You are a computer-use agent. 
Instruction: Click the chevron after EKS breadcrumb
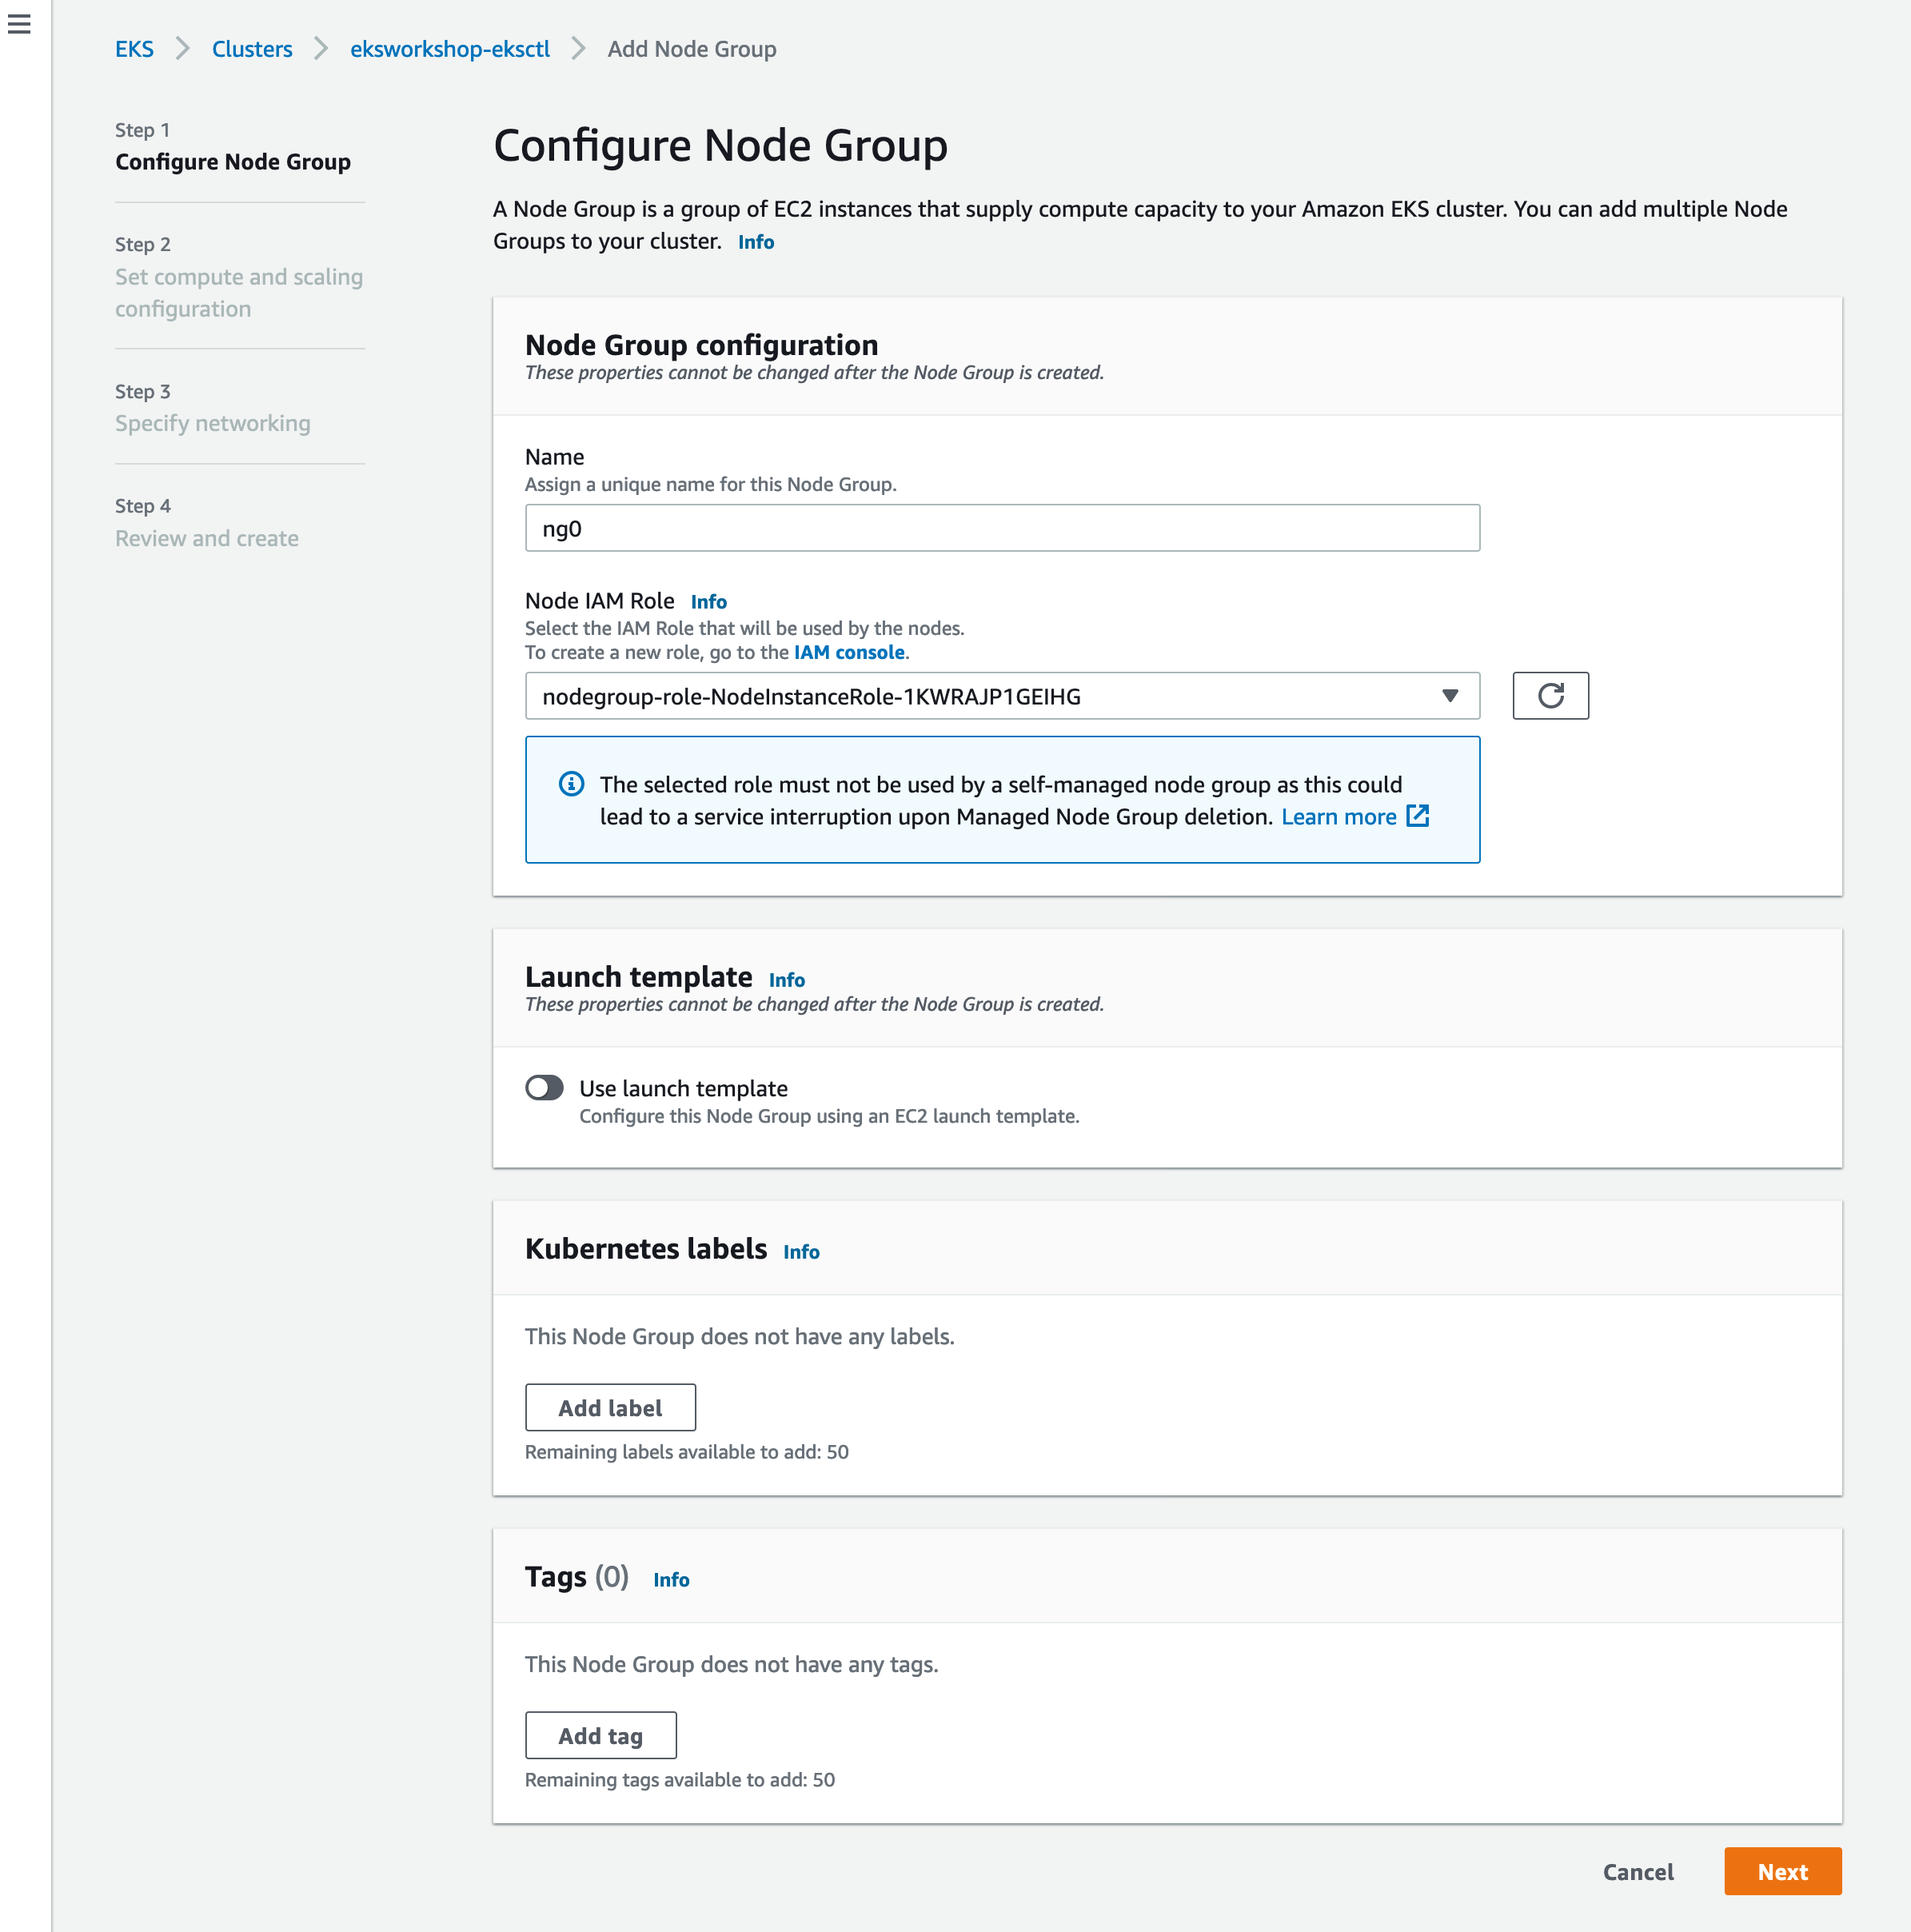[x=182, y=49]
